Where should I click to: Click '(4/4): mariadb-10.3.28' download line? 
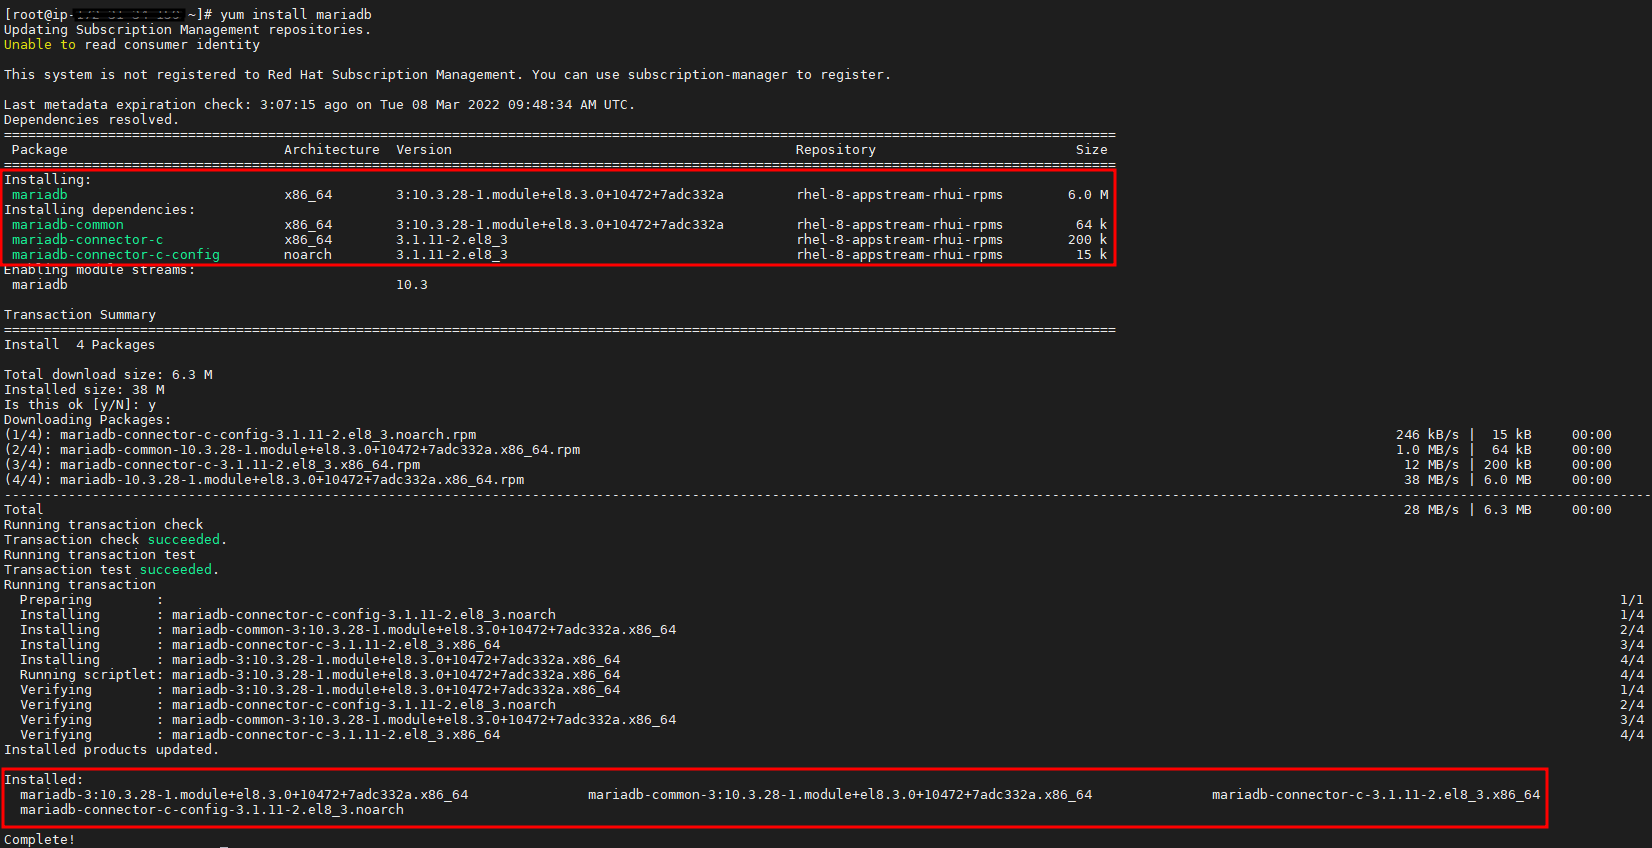point(264,479)
